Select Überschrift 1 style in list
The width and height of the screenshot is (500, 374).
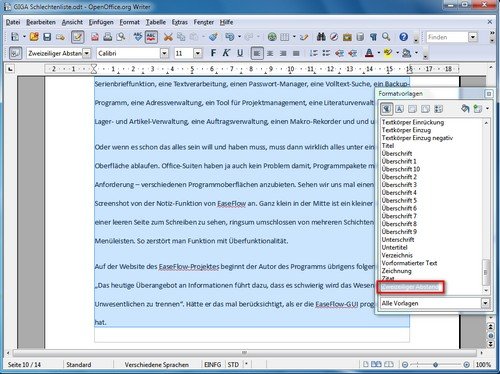pos(399,161)
